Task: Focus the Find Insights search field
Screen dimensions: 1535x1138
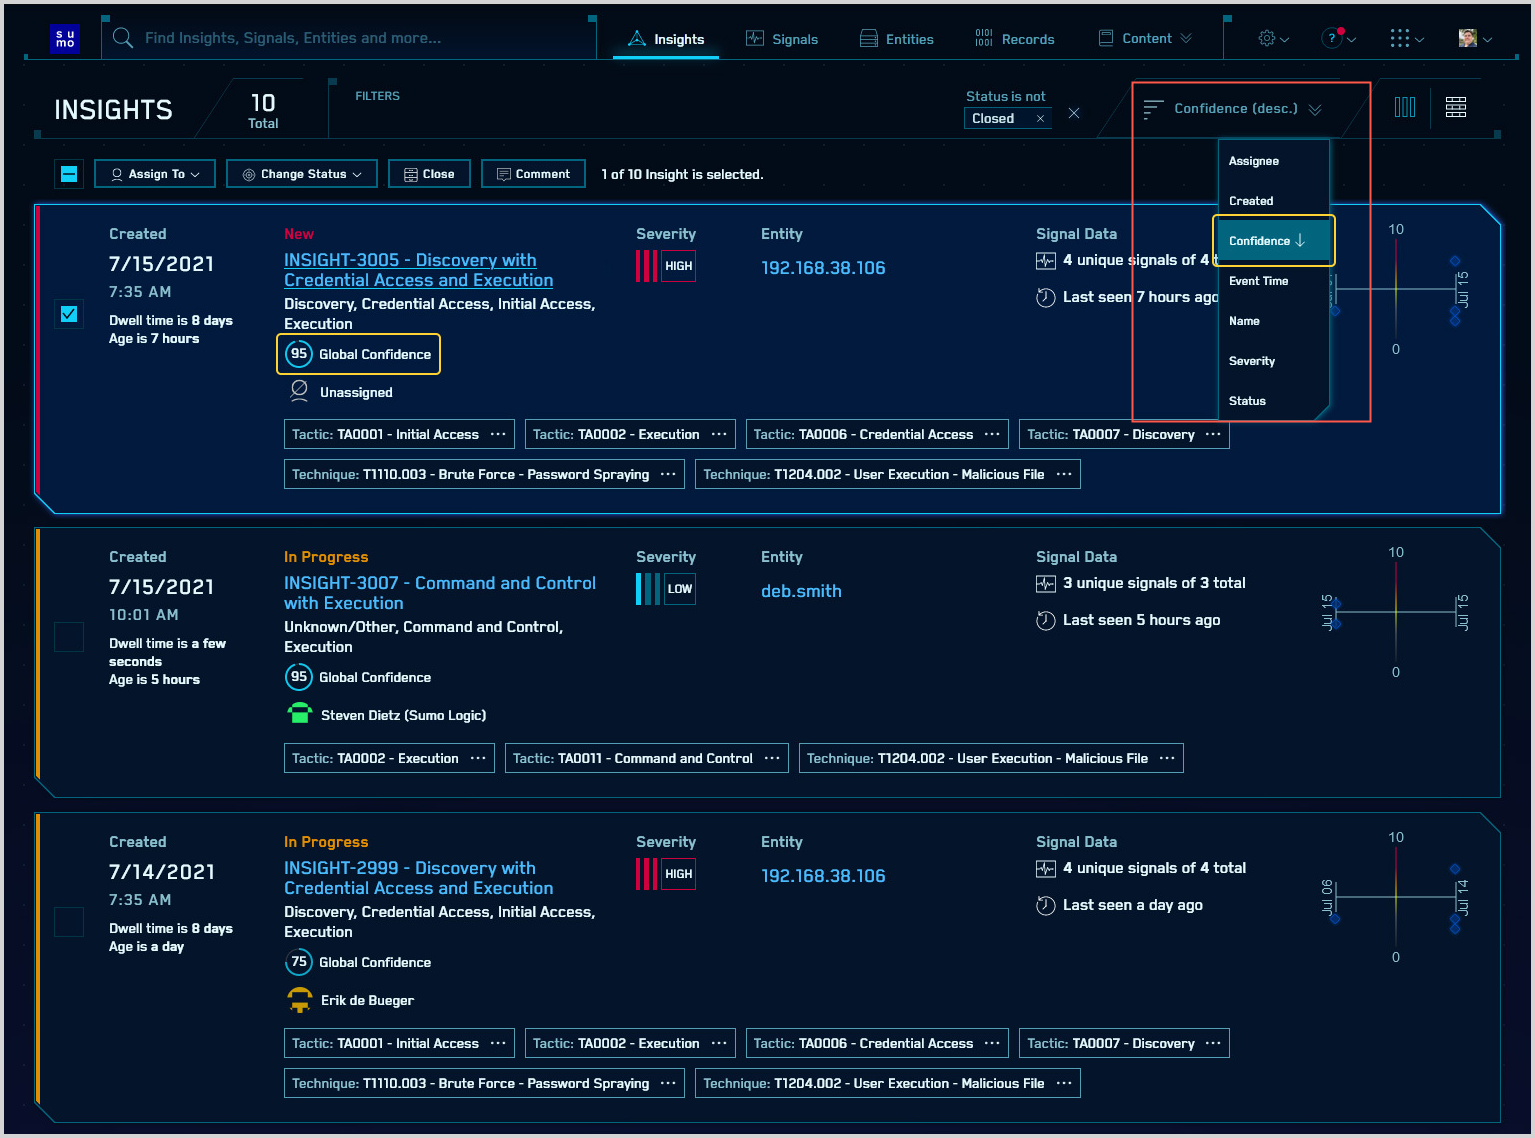Action: click(x=350, y=38)
